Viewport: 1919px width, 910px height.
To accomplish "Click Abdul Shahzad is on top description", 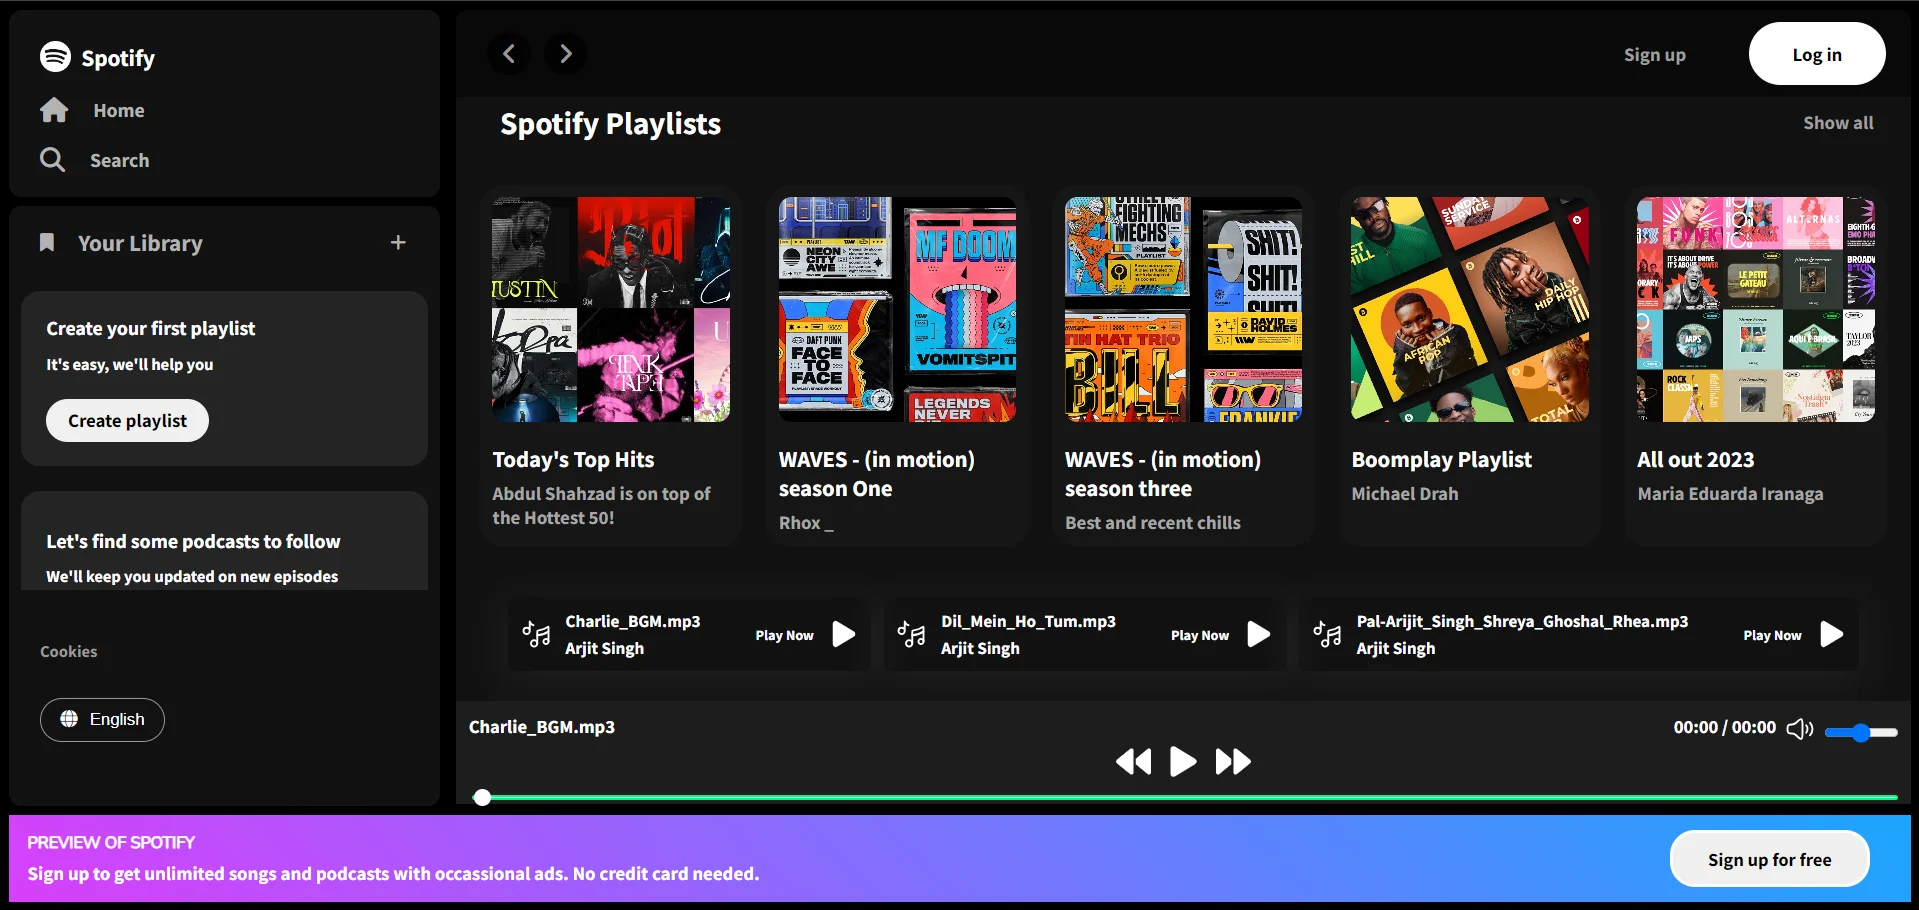I will 601,506.
